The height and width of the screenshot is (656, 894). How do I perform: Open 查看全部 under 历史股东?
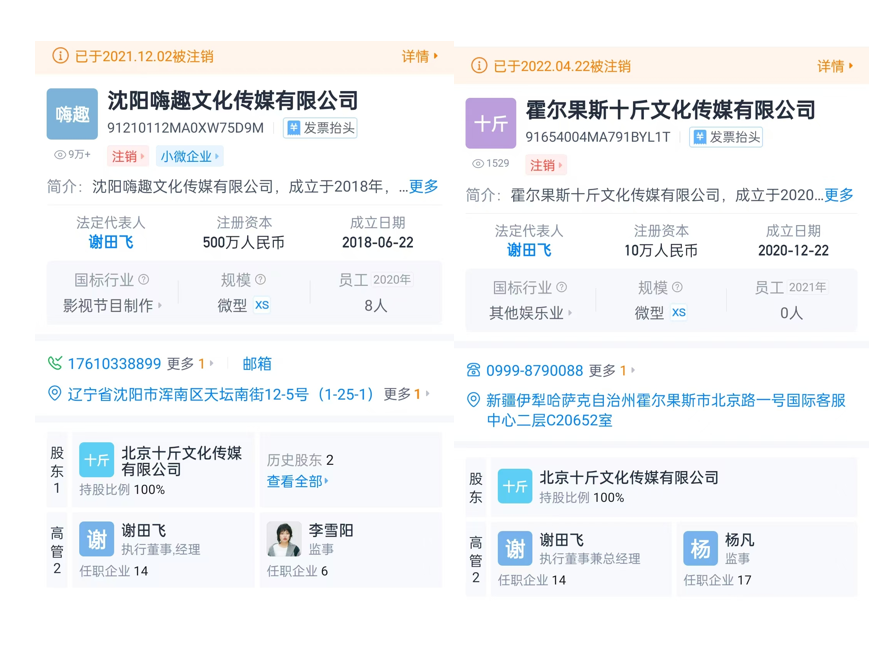pos(298,482)
